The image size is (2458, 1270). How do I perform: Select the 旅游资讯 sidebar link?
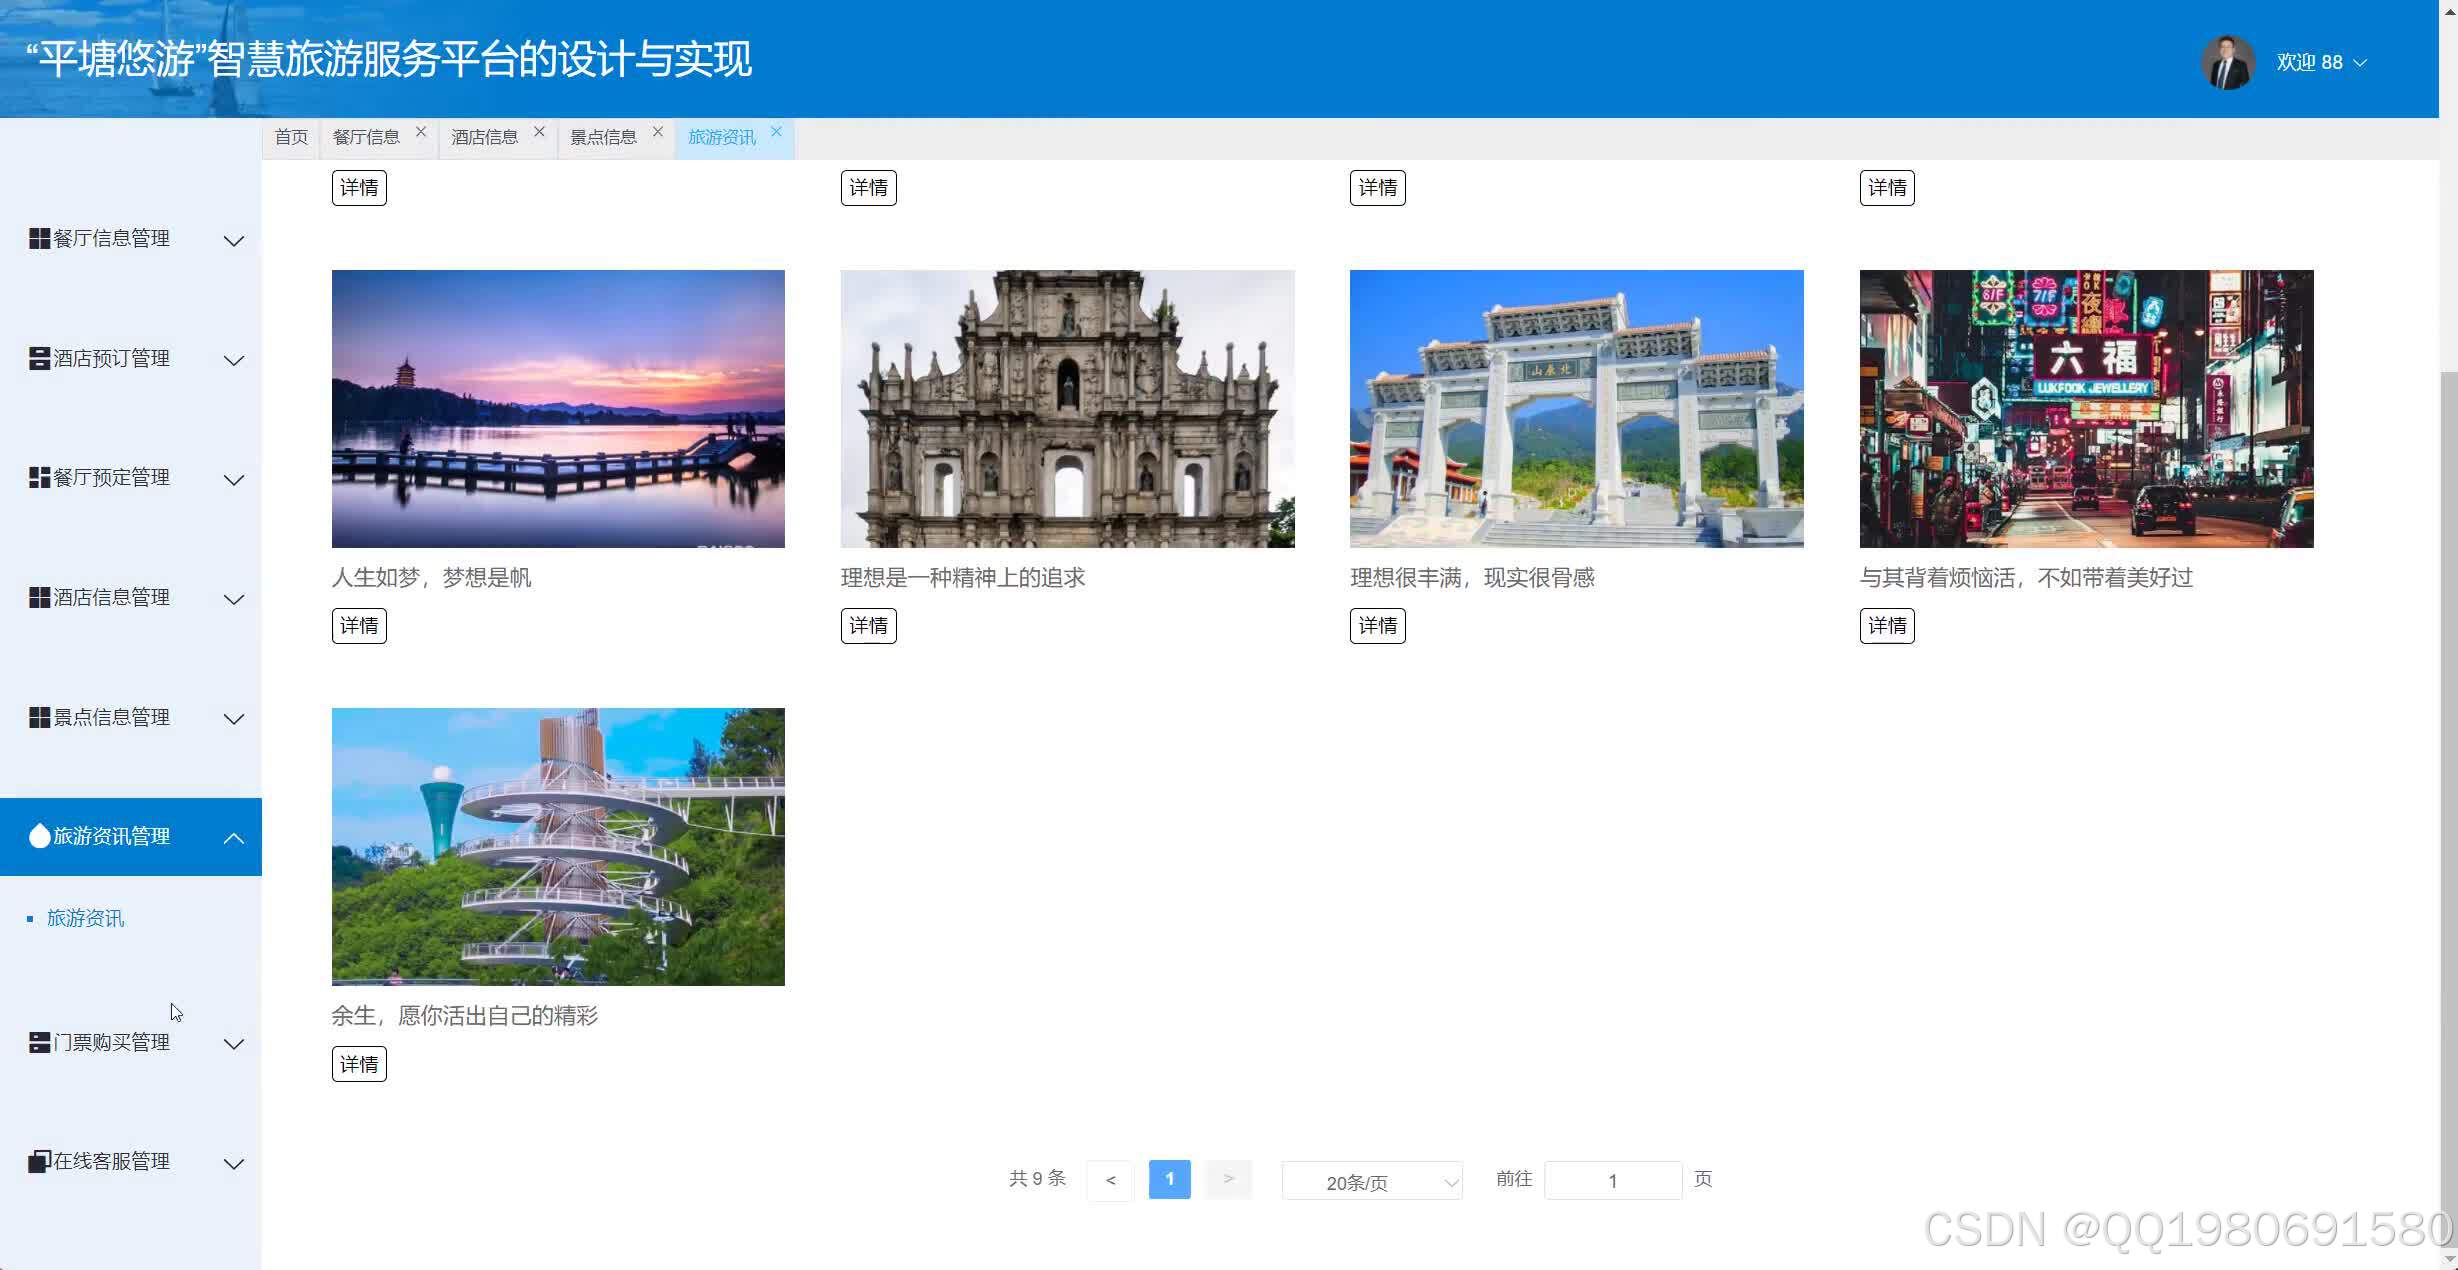(86, 918)
